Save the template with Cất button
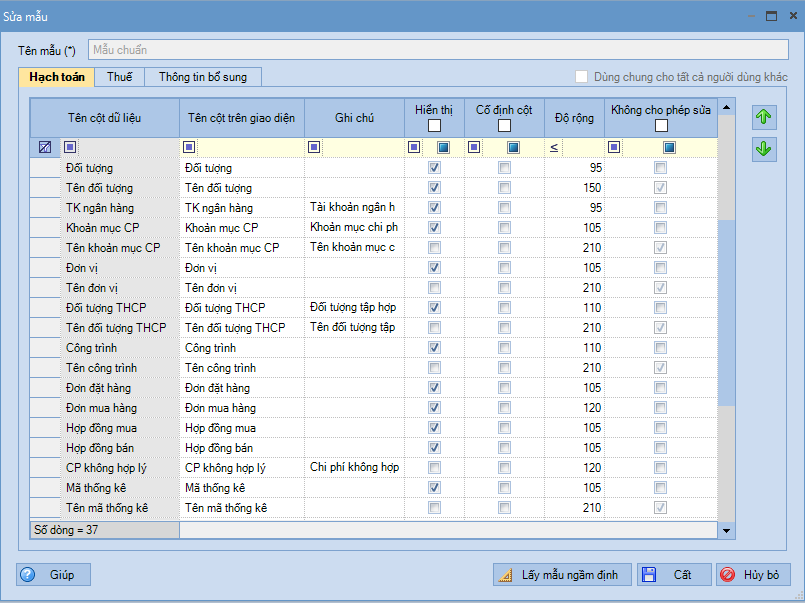The image size is (805, 603). [674, 574]
